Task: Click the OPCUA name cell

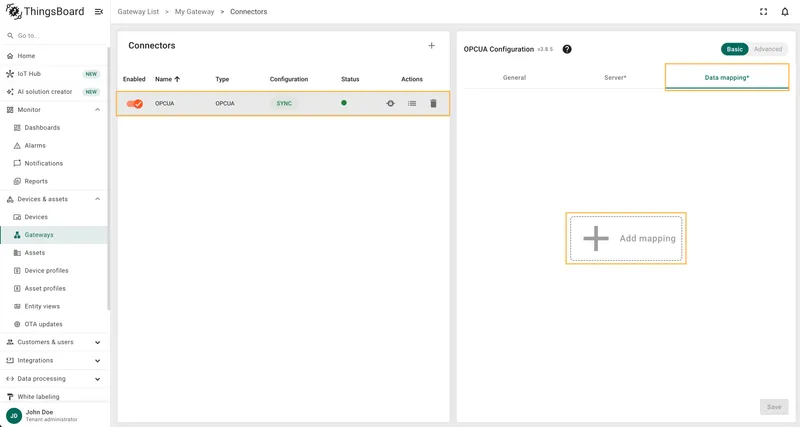Action: [165, 103]
